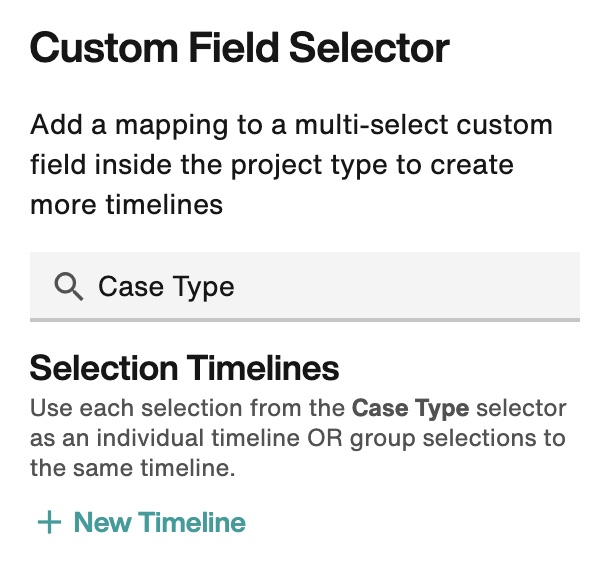The image size is (614, 566).
Task: Click the 'Use each selection' helper text
Action: click(x=298, y=438)
